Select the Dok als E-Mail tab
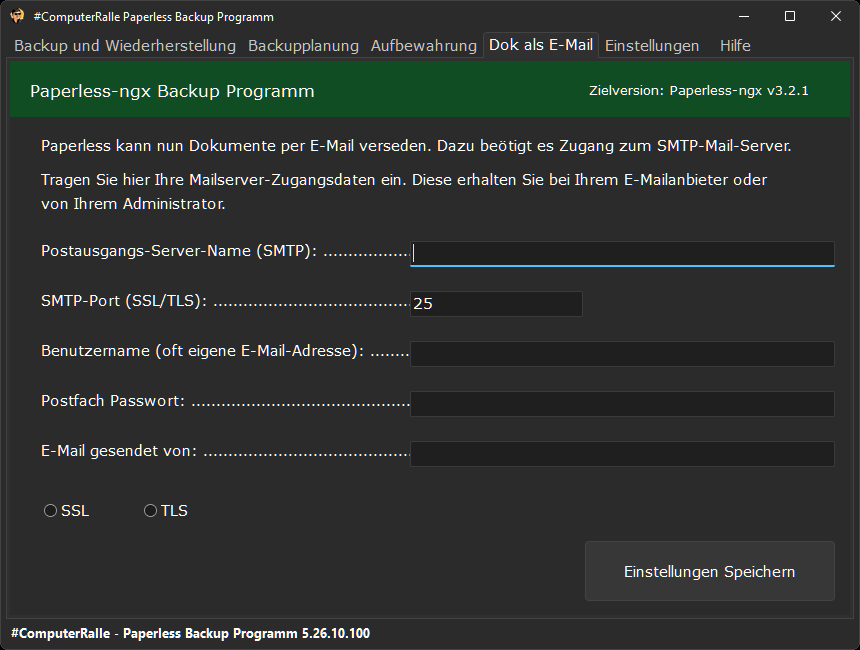The width and height of the screenshot is (860, 650). [x=541, y=45]
